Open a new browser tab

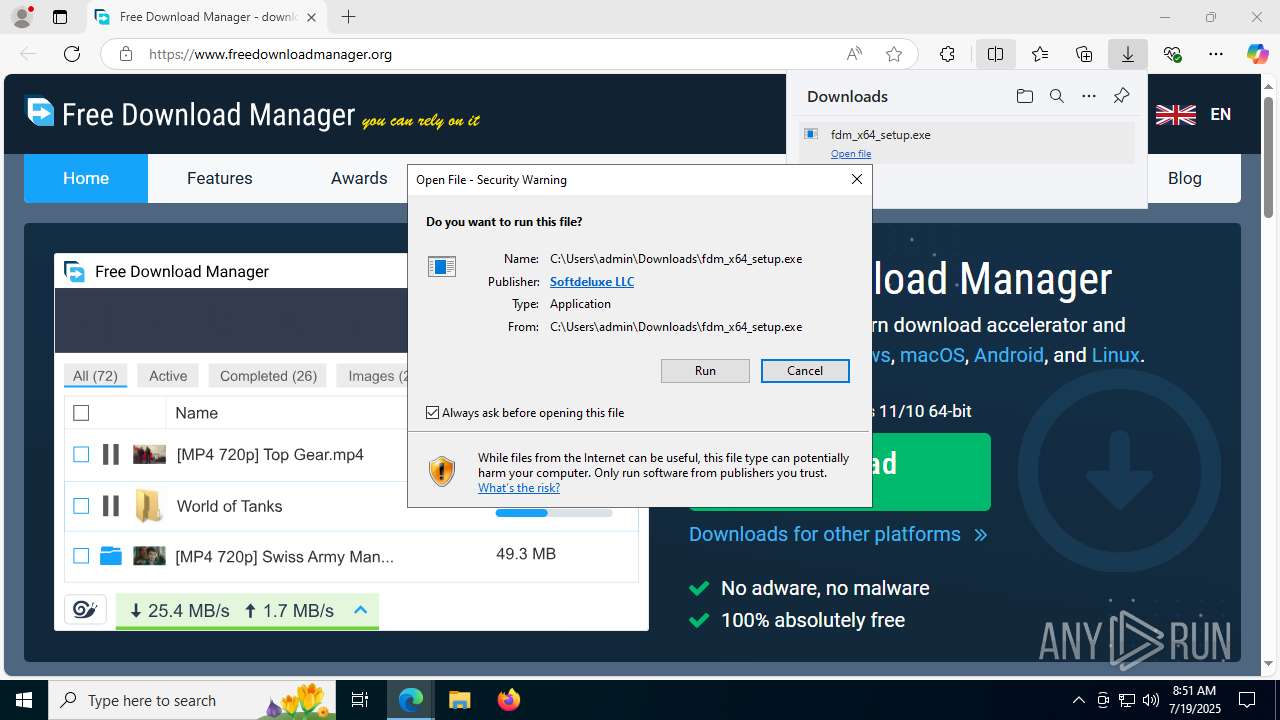(x=348, y=17)
